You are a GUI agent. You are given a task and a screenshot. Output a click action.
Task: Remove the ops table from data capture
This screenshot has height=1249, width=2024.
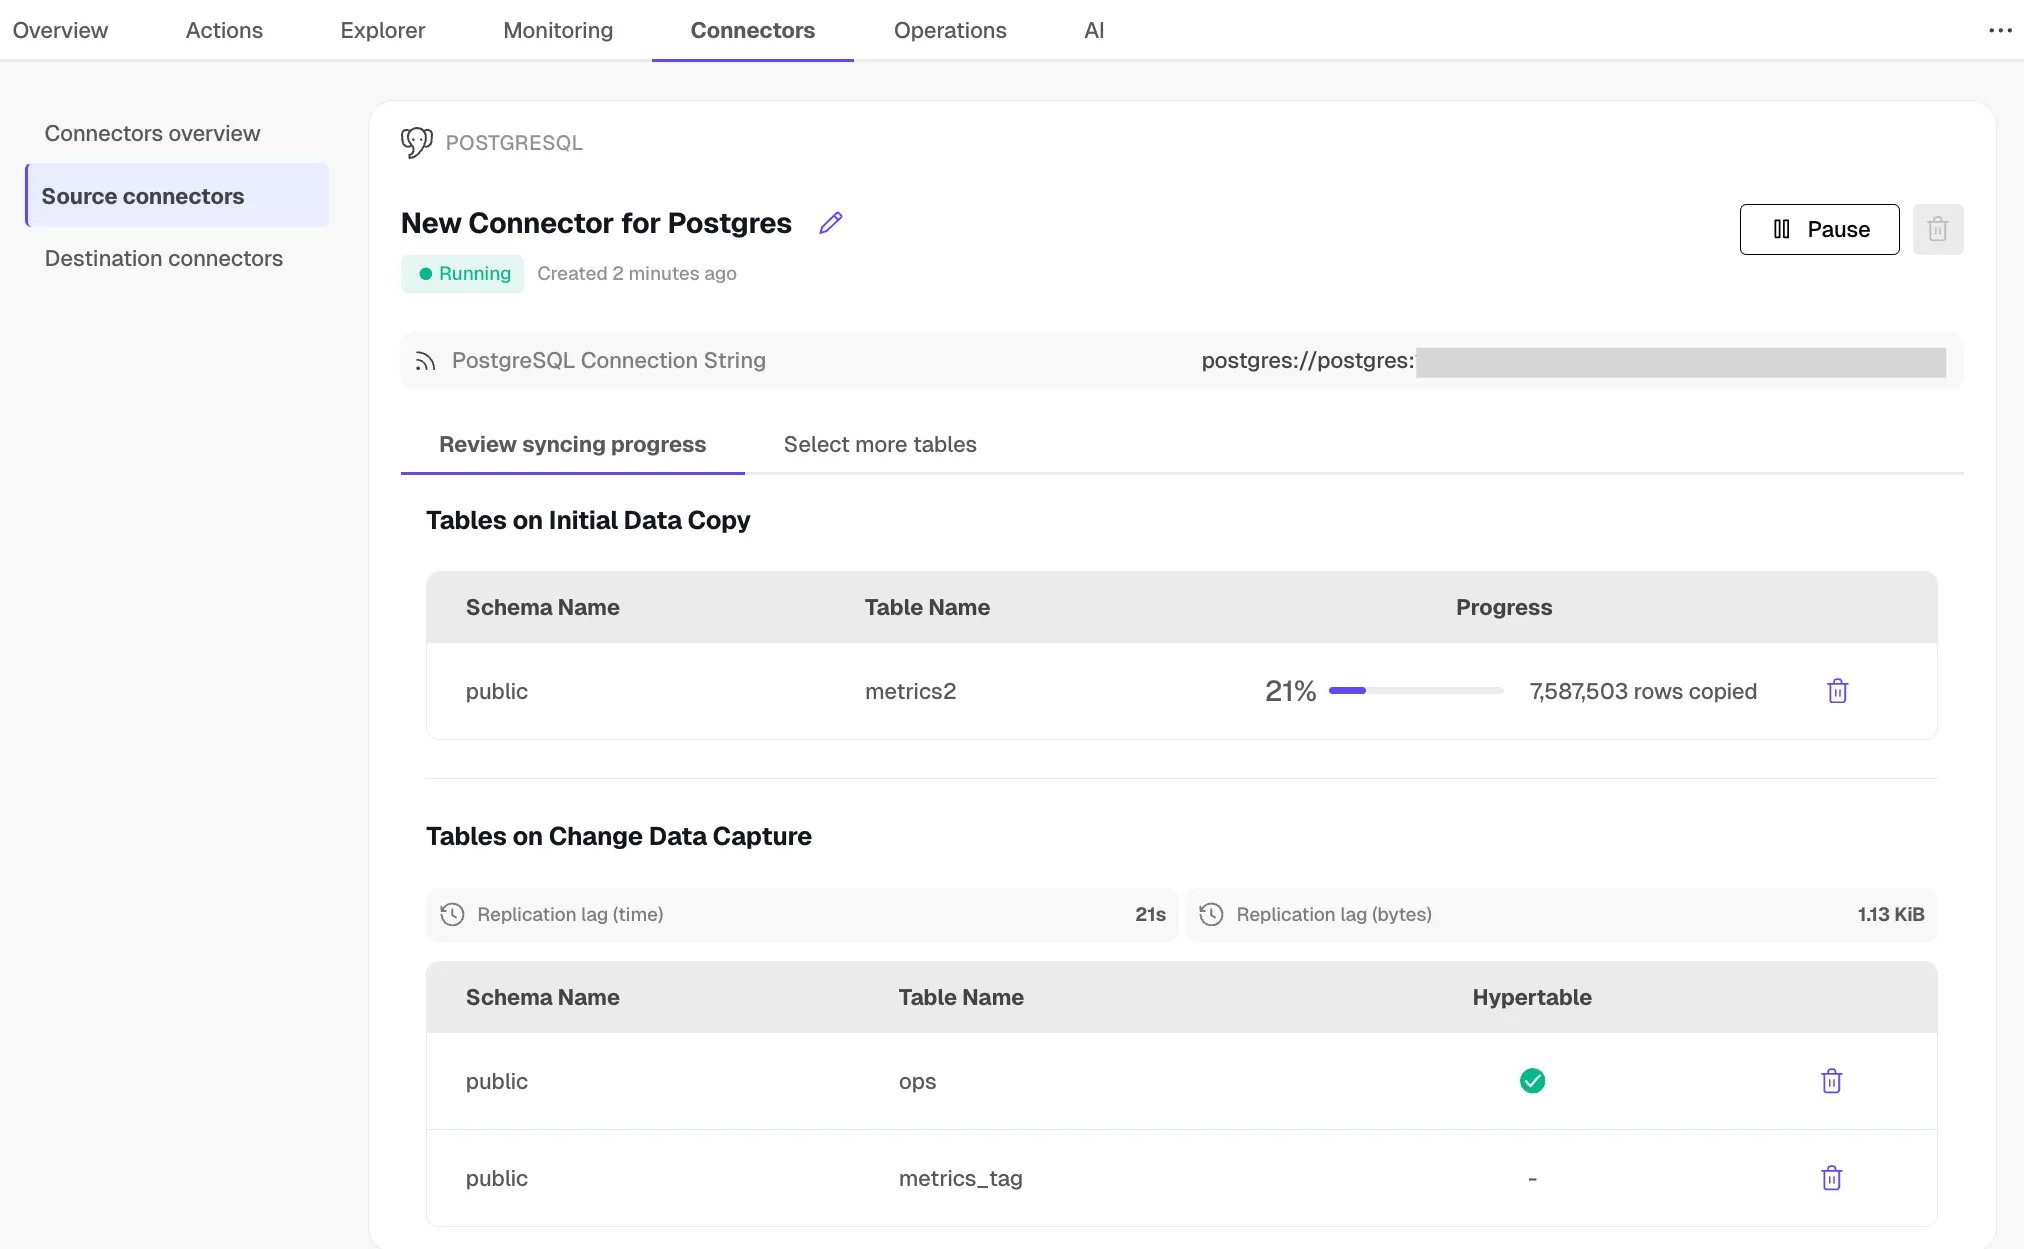[1831, 1081]
